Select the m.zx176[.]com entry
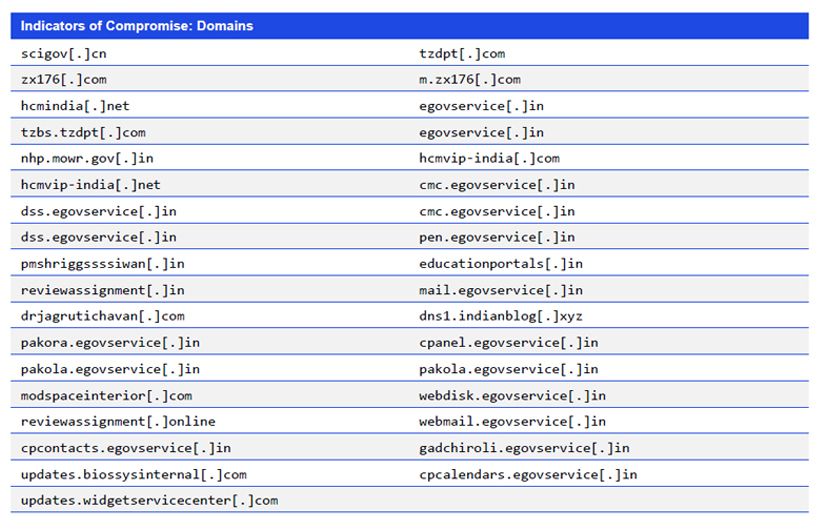 [x=470, y=80]
